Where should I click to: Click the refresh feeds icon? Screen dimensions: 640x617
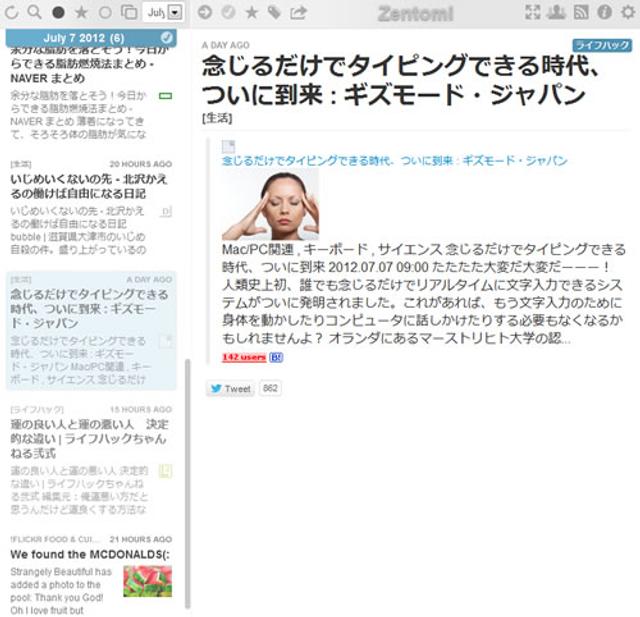click(x=11, y=13)
